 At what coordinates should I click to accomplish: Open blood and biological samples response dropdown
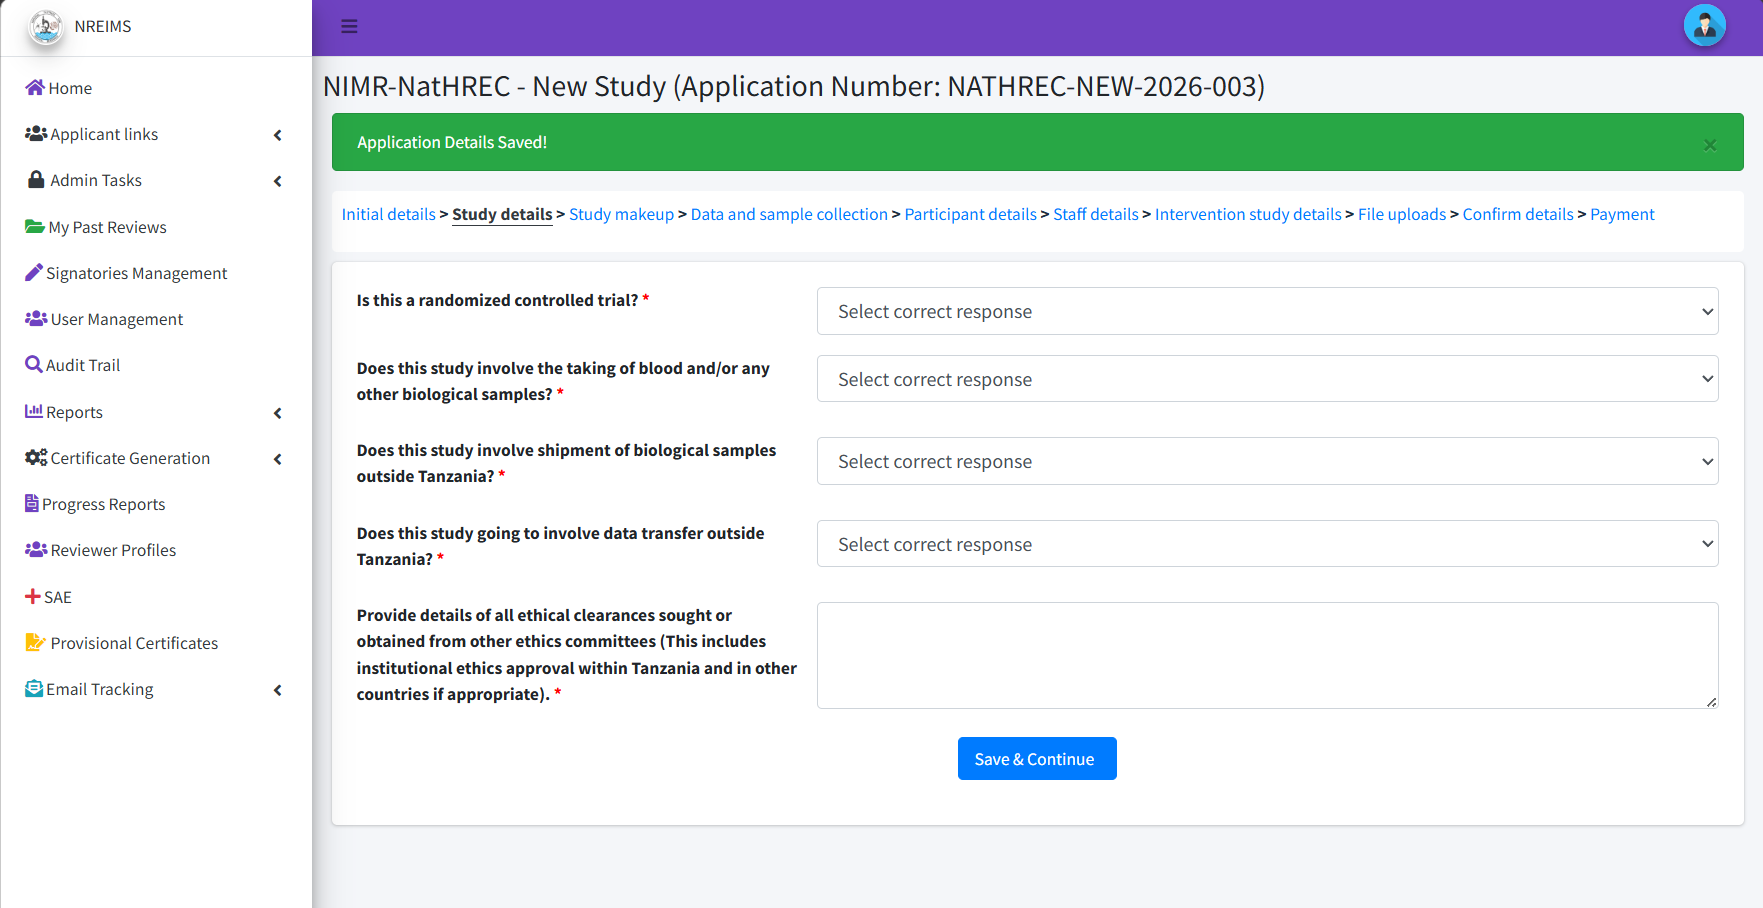(x=1267, y=379)
